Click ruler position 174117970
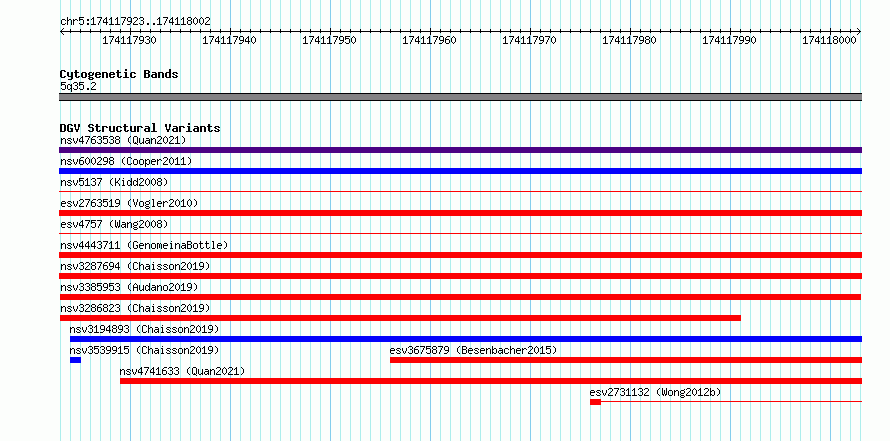This screenshot has height=441, width=890. tap(530, 40)
